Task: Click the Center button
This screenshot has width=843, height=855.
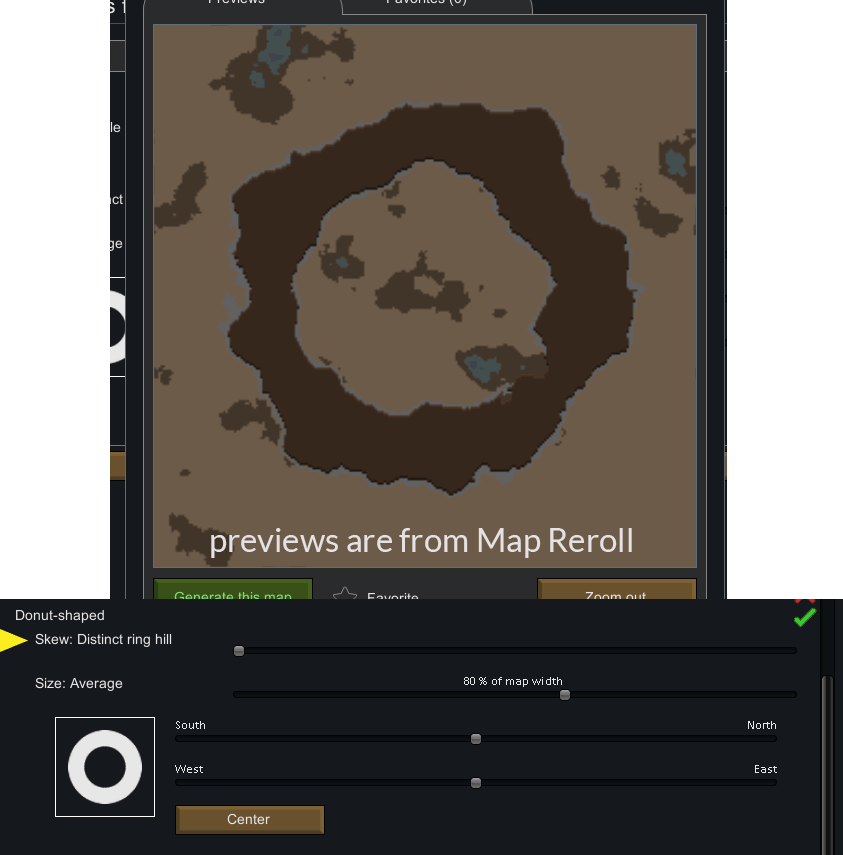Action: tap(250, 820)
